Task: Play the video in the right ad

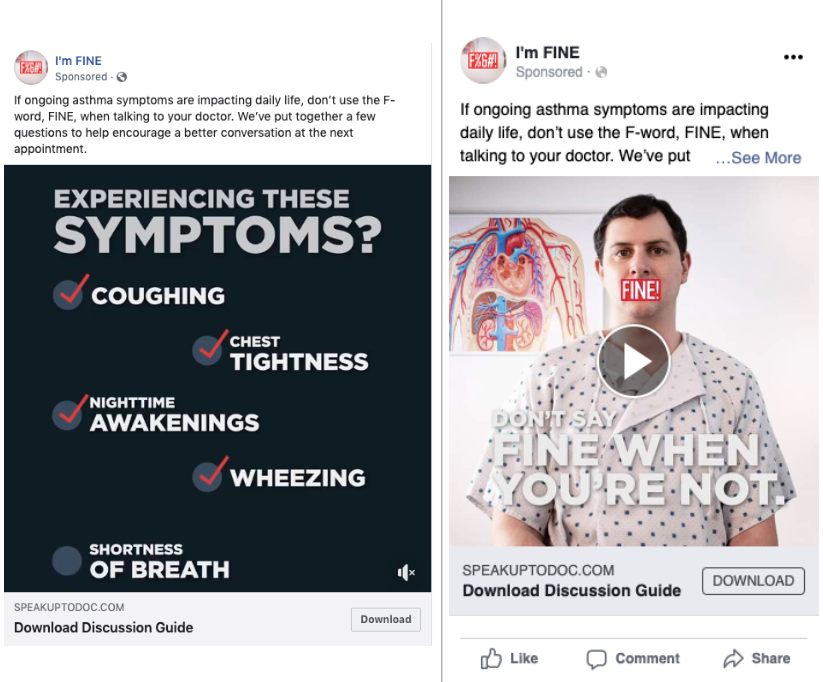Action: click(633, 361)
